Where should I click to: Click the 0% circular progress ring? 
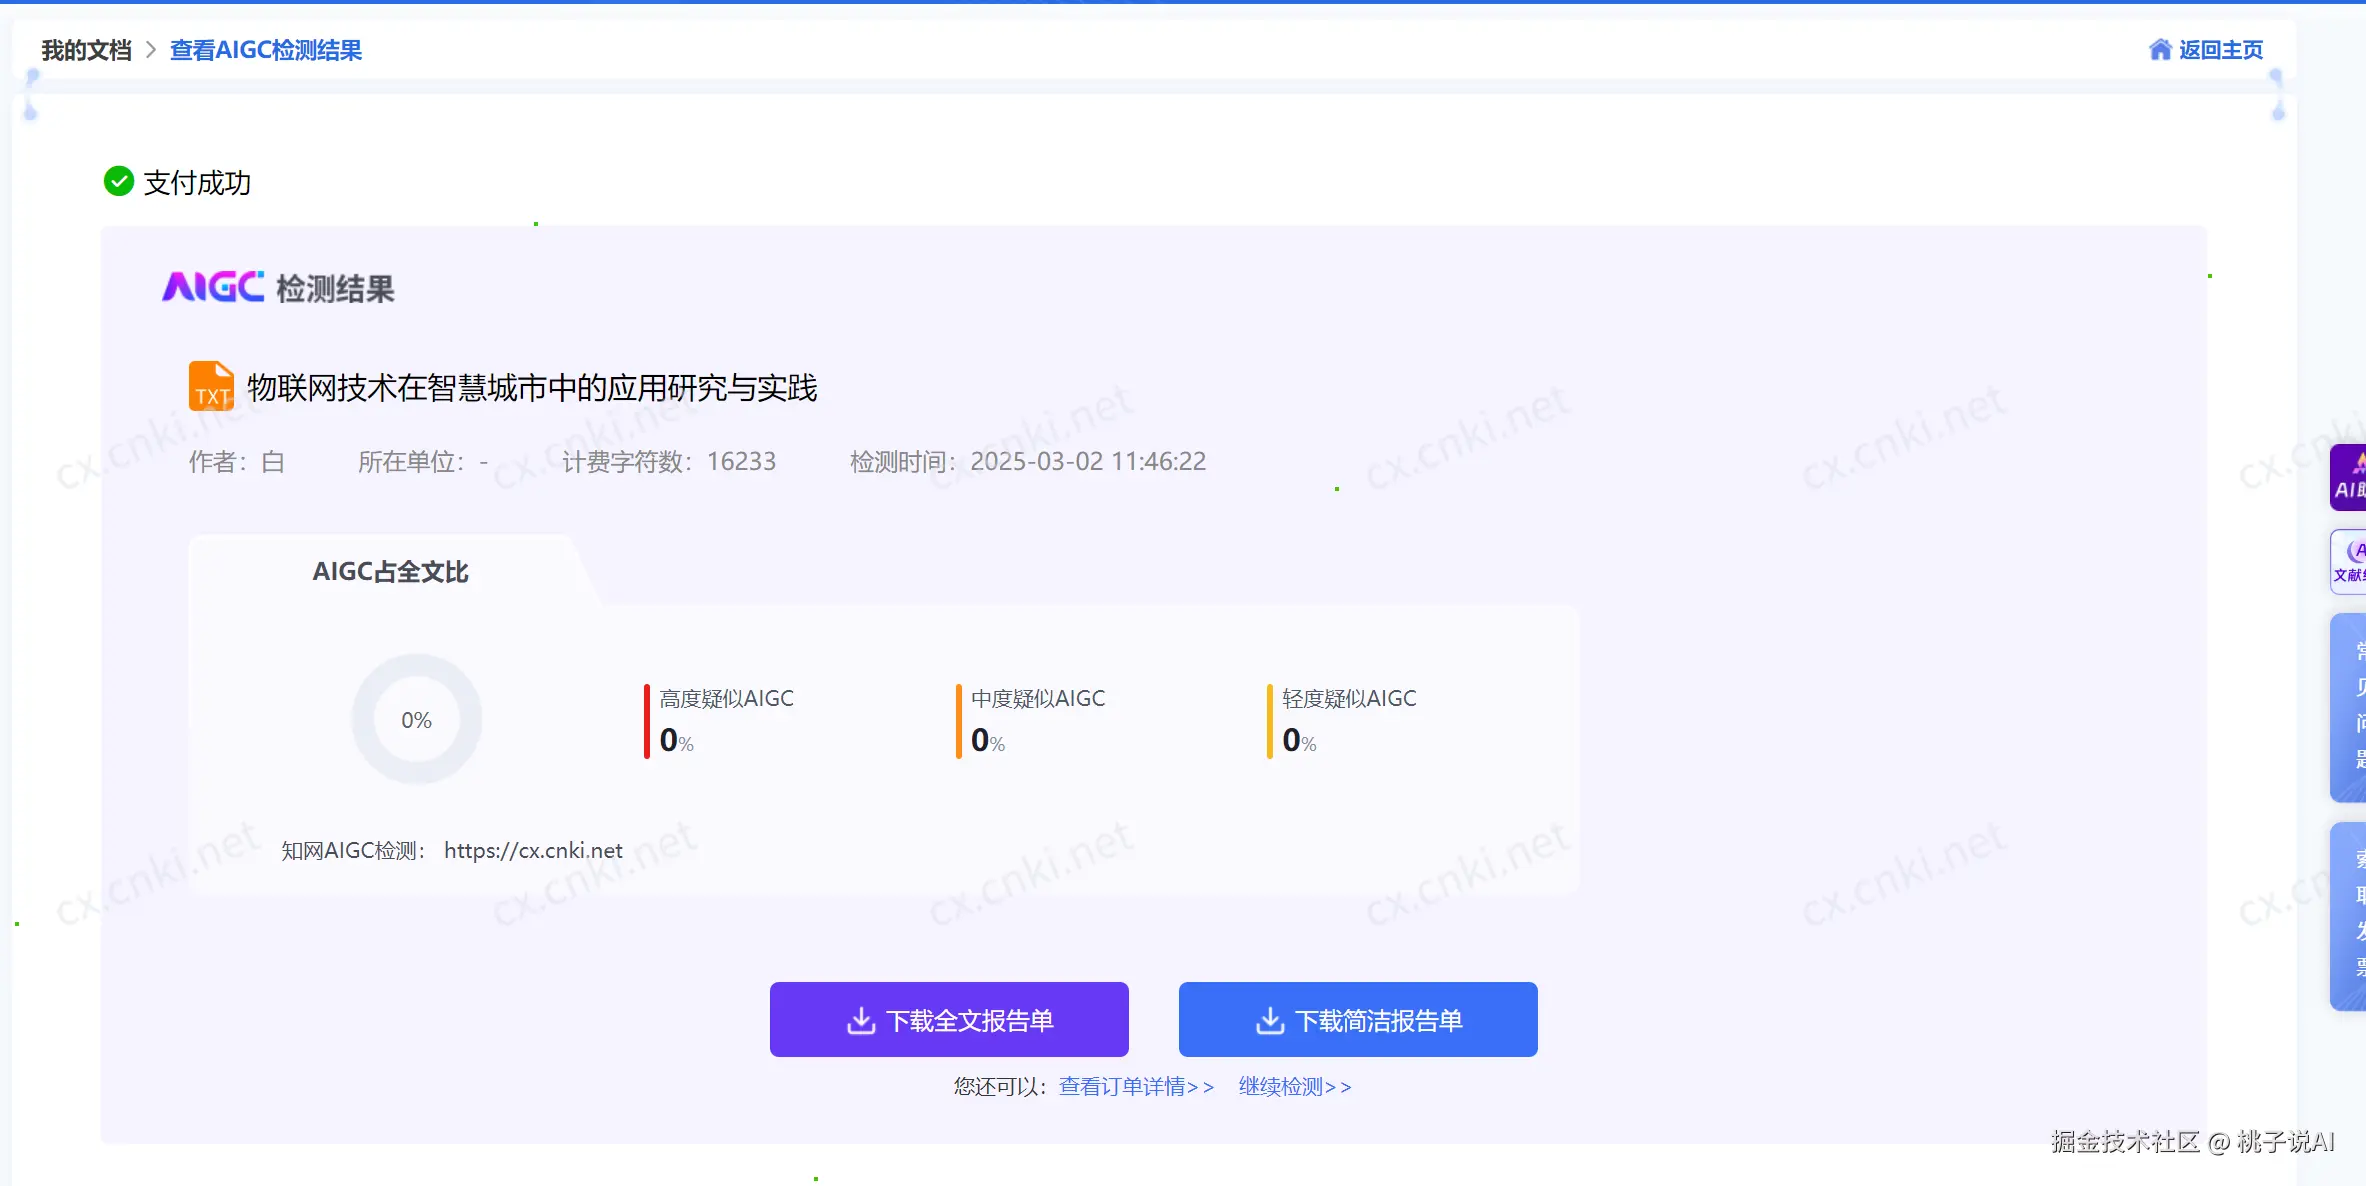(417, 720)
